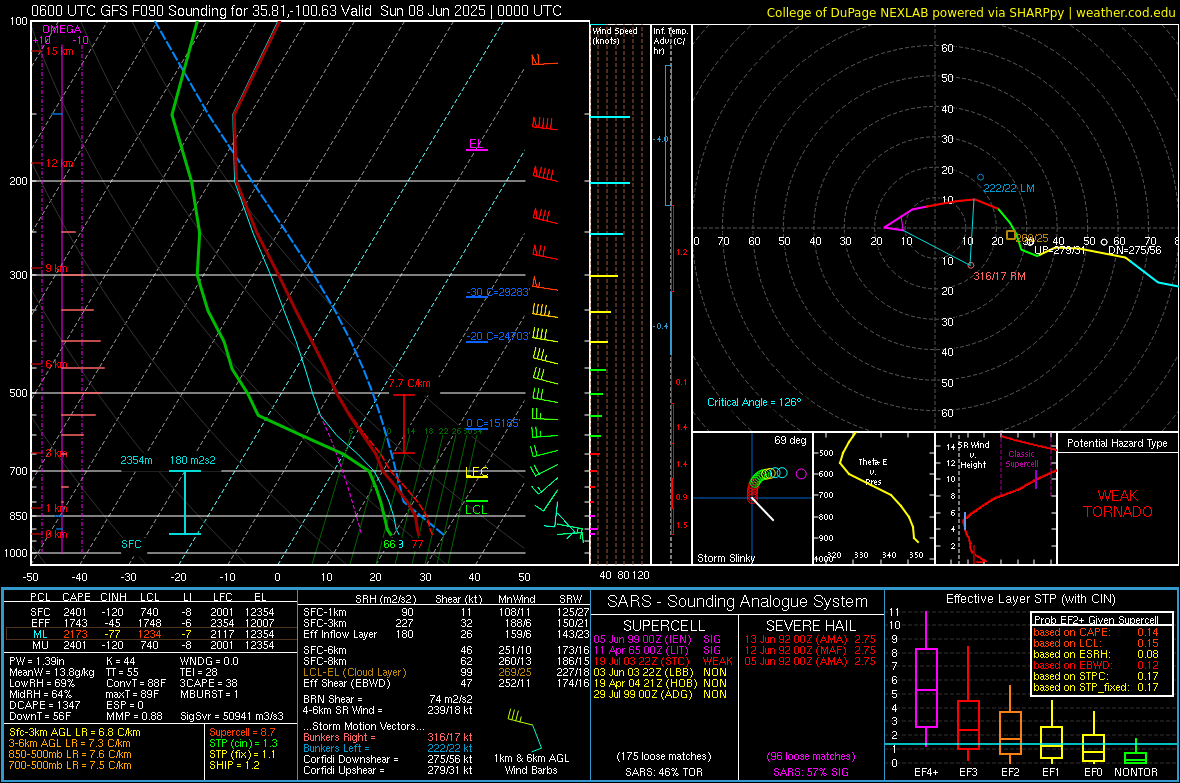
Task: Select the 15 km height marker
Action: coord(59,51)
